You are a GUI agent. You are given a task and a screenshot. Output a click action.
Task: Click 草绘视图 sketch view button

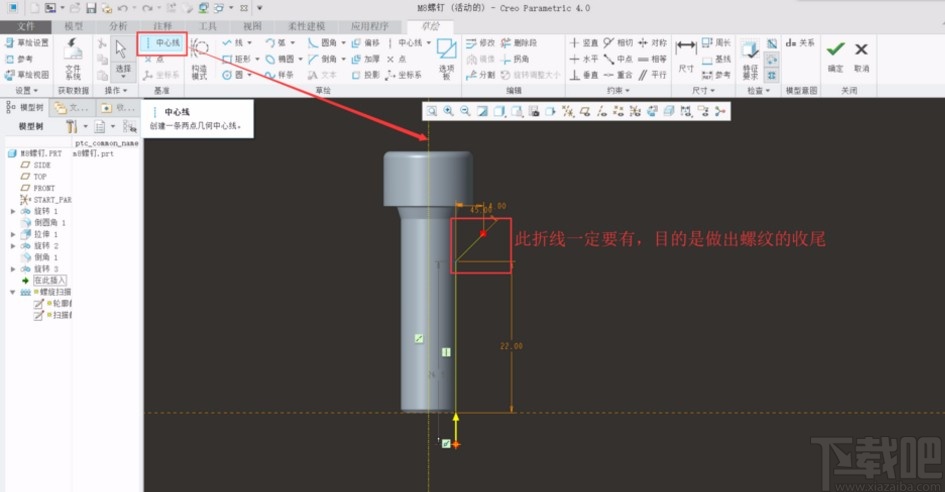point(27,75)
